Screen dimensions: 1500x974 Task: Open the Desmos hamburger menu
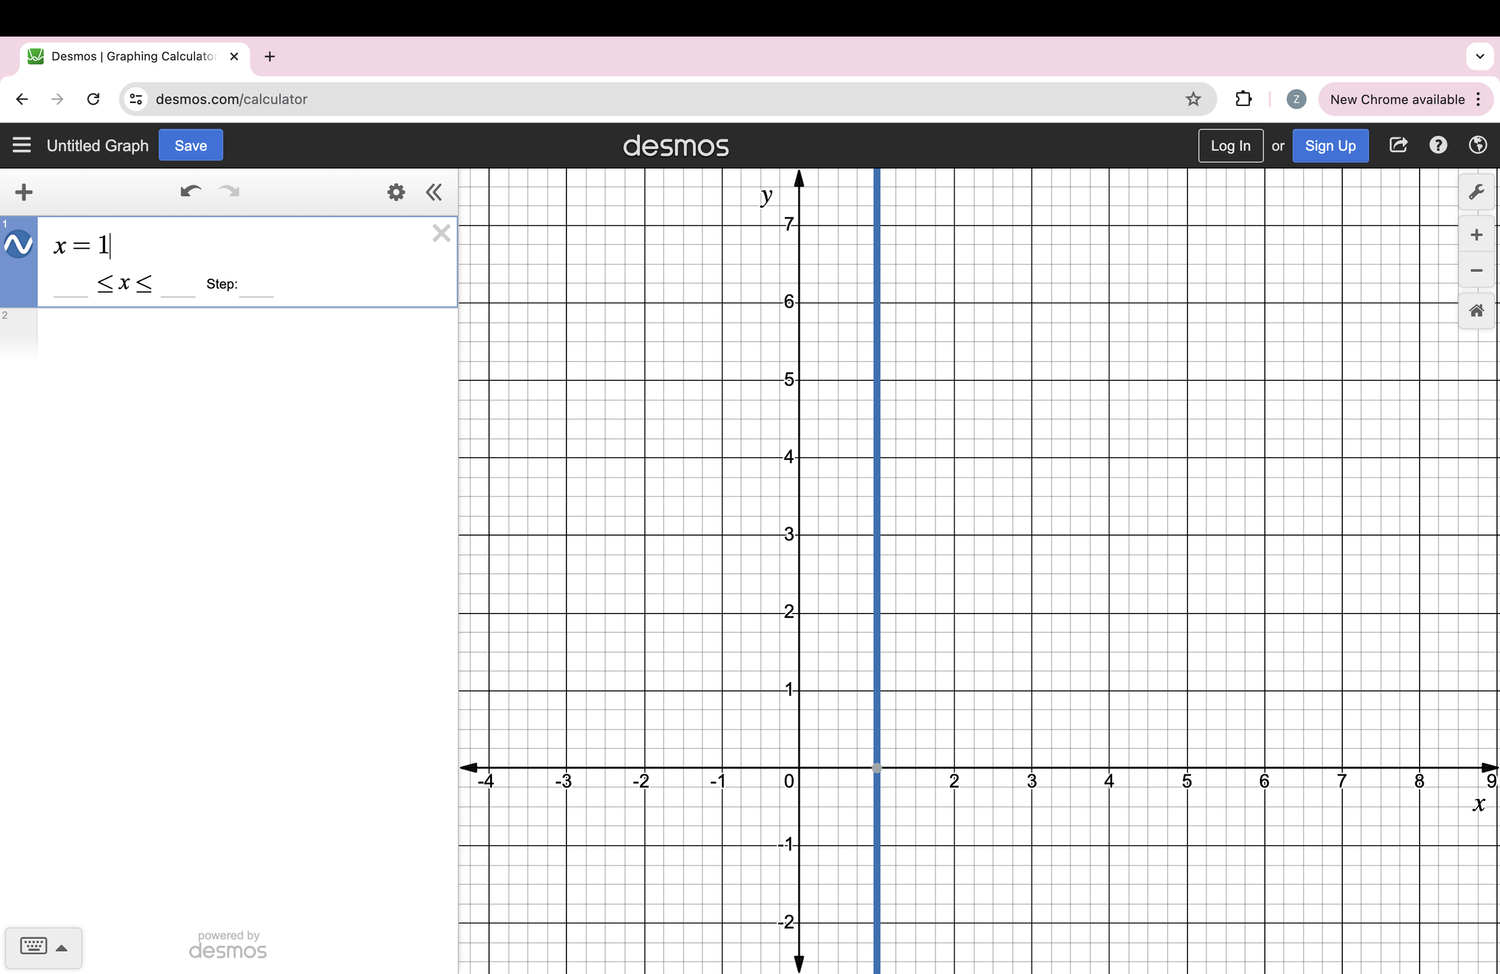coord(22,144)
